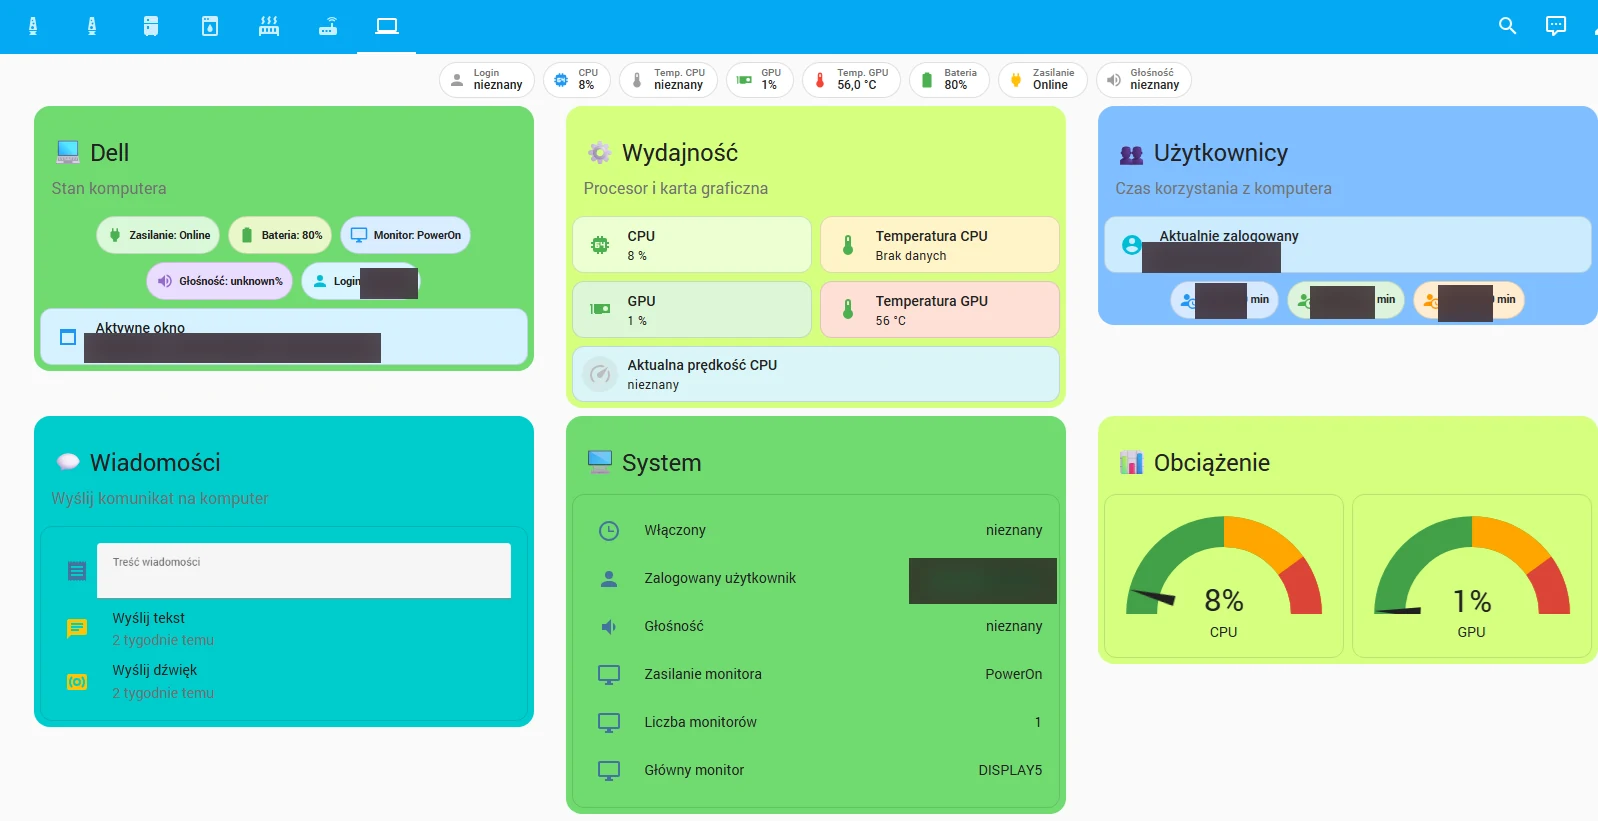1598x821 pixels.
Task: Click the GPU card icon in Wydajność
Action: click(600, 310)
